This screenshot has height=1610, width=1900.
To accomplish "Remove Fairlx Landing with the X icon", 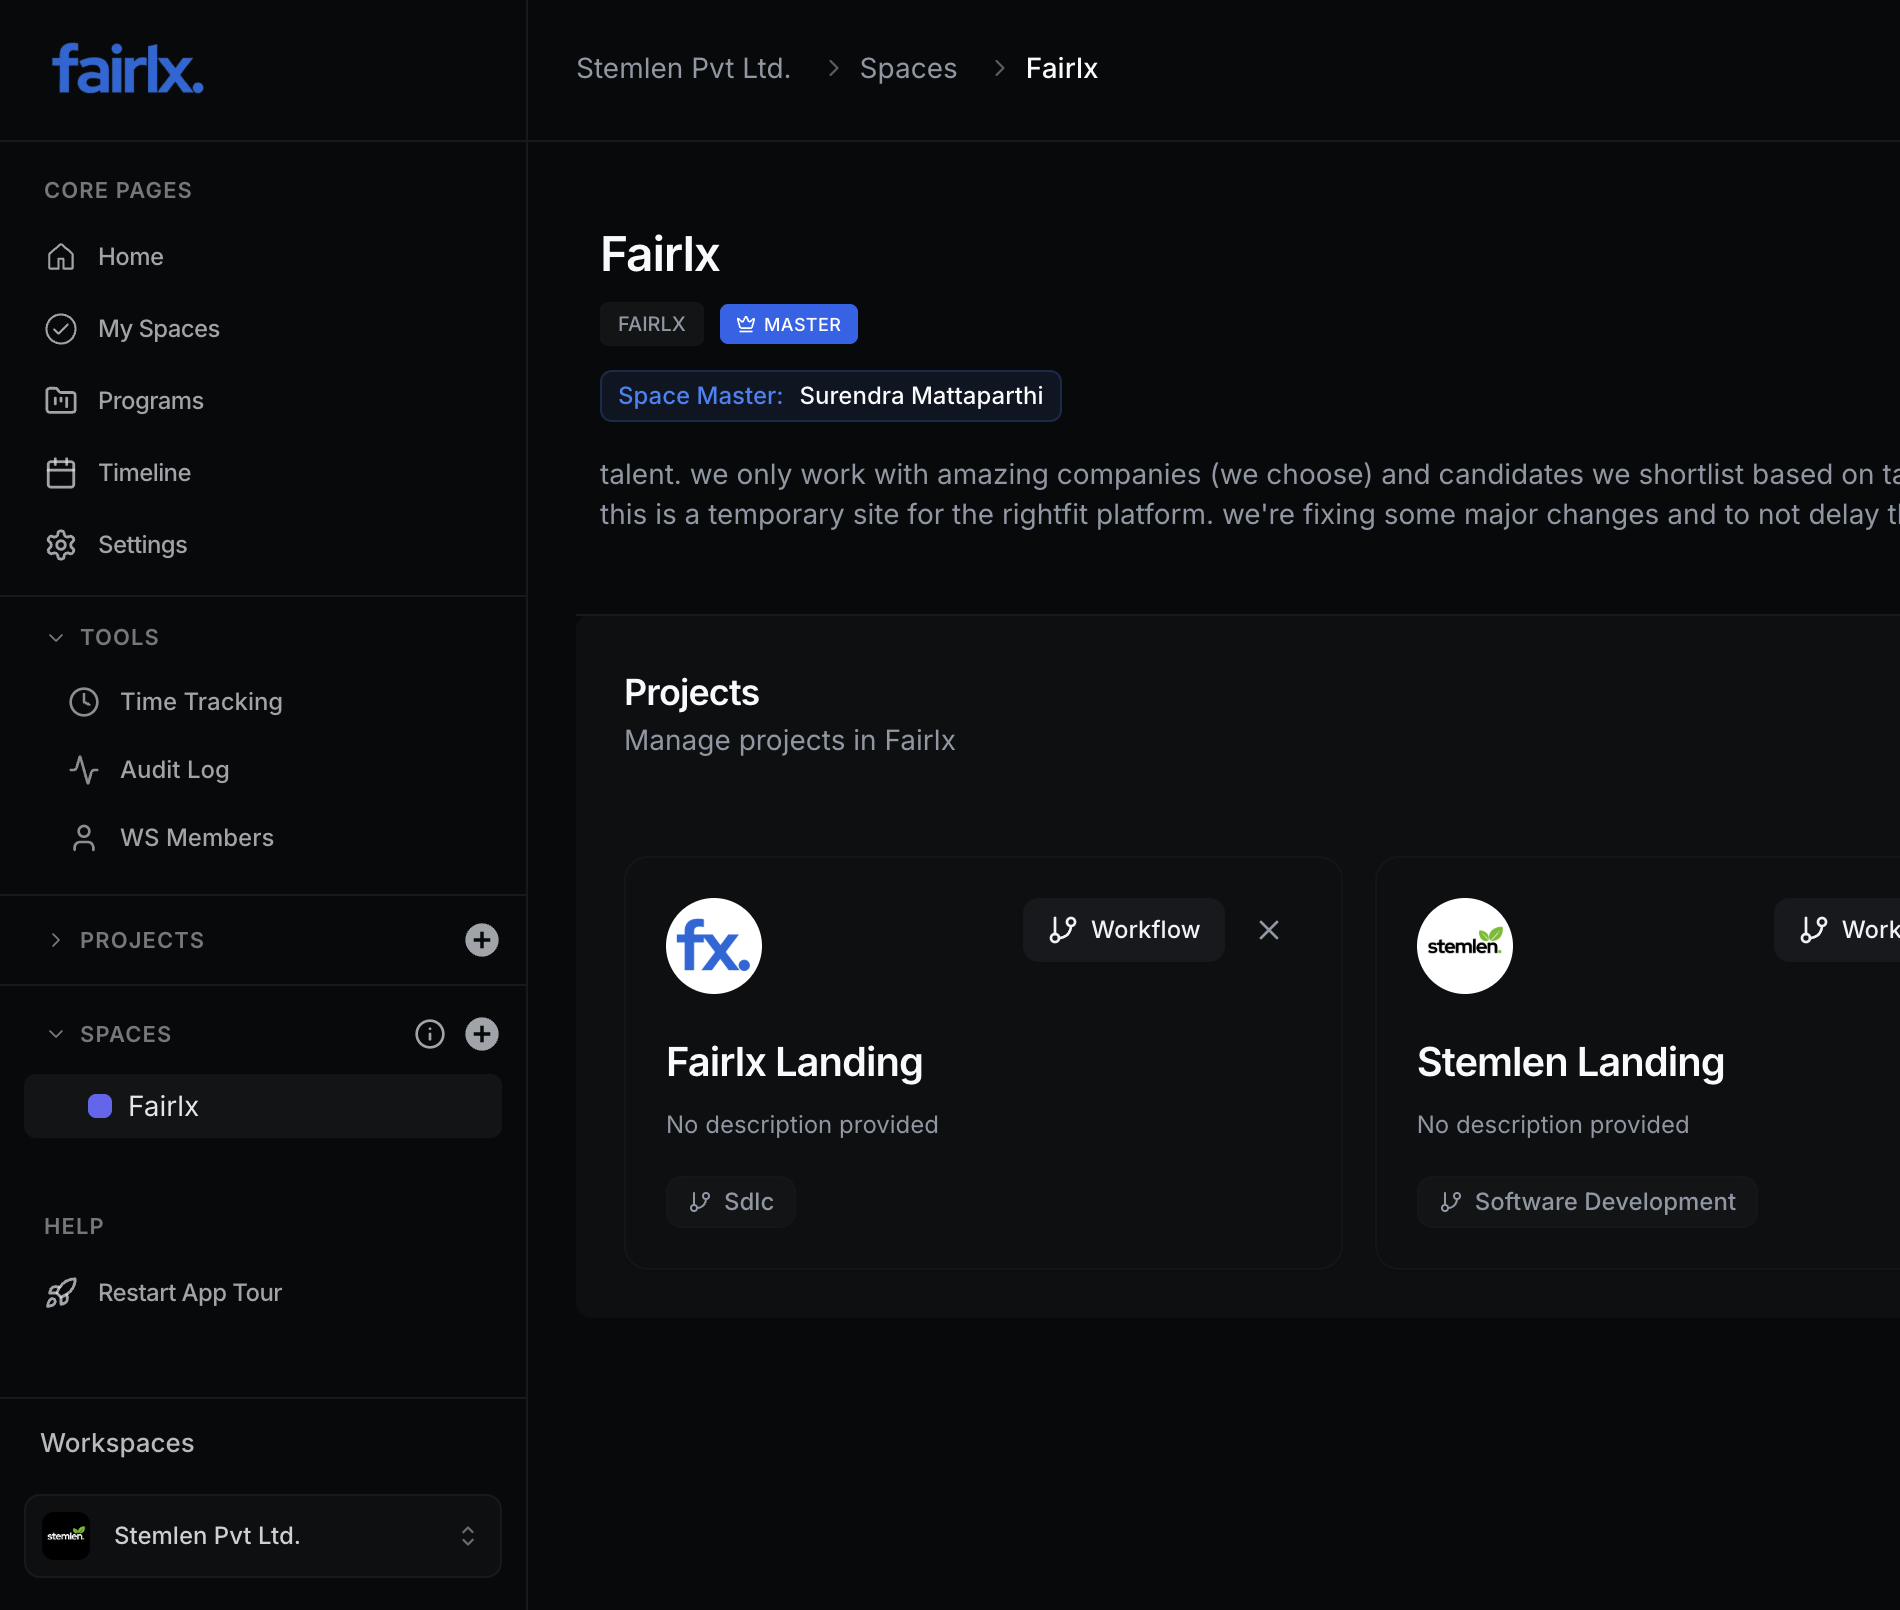I will (1269, 930).
